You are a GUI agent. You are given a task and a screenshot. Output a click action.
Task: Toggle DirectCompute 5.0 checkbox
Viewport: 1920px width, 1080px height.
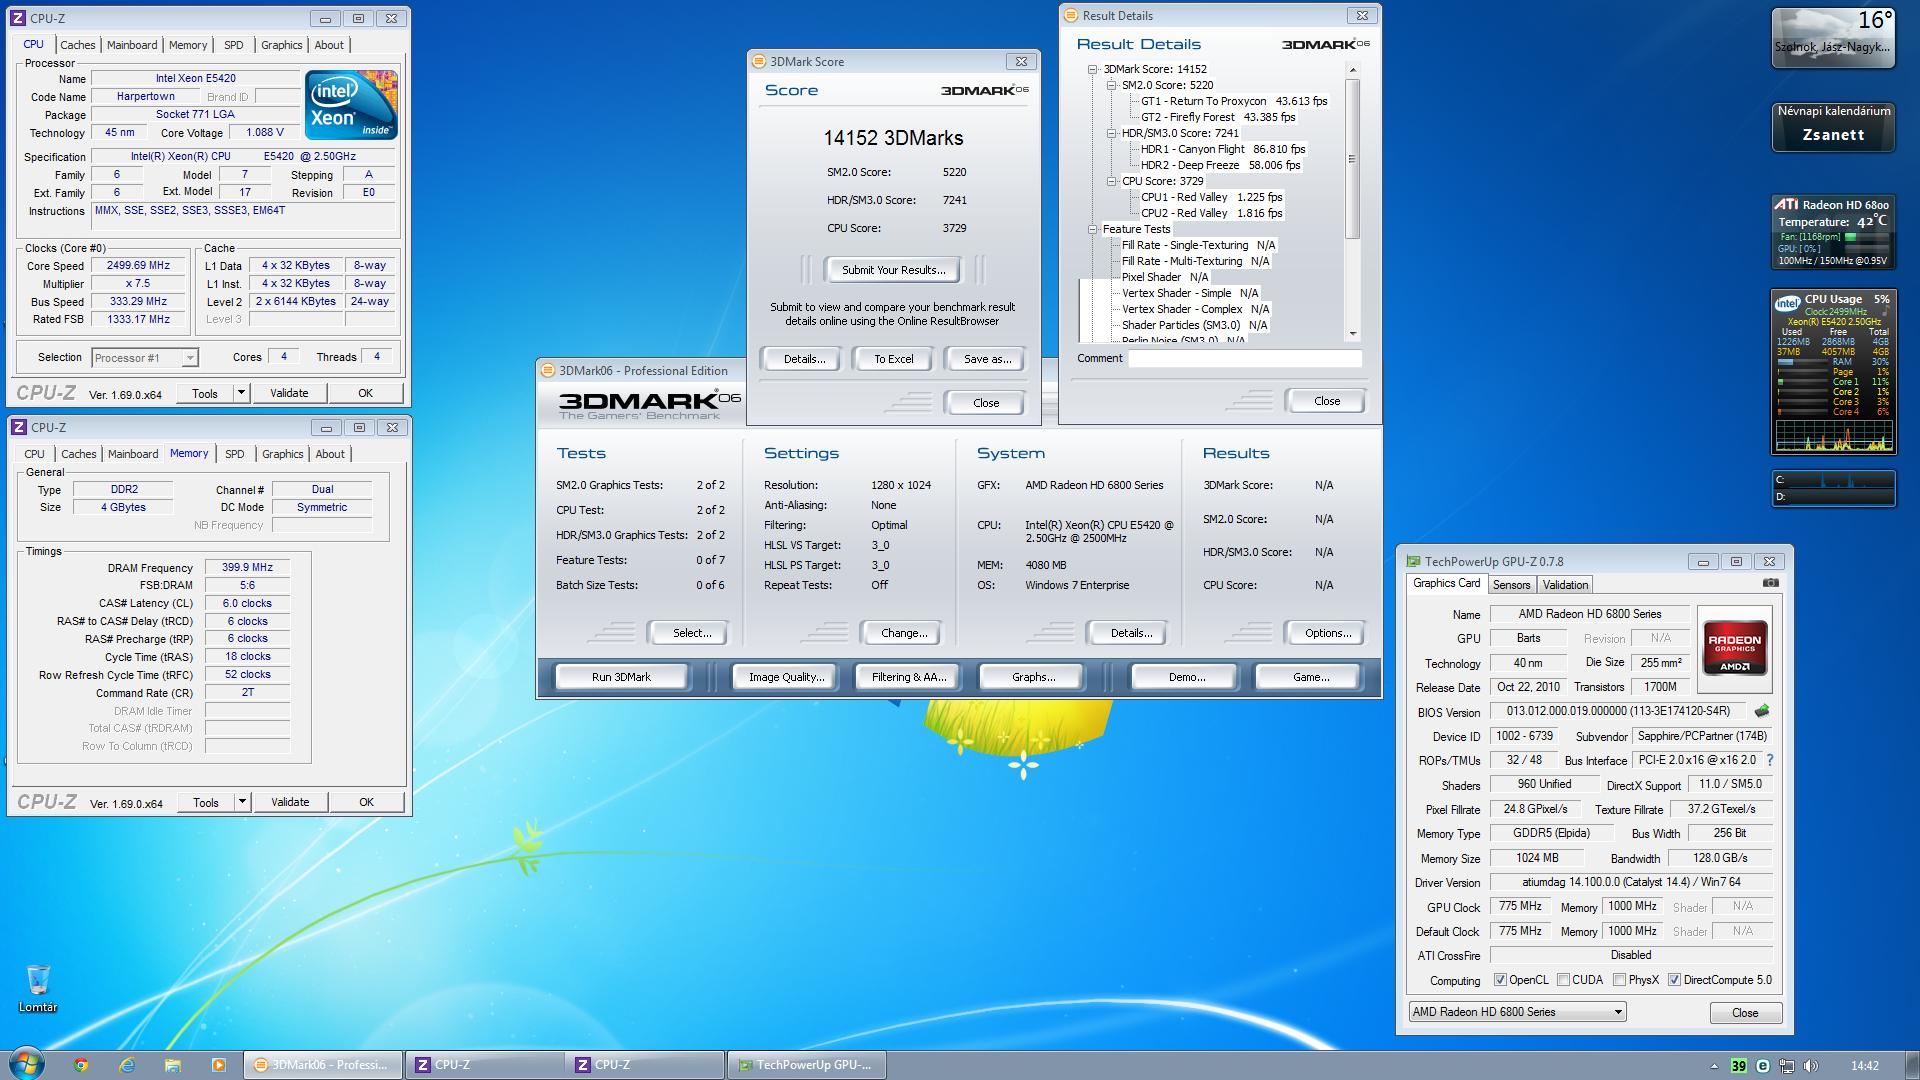[1674, 980]
